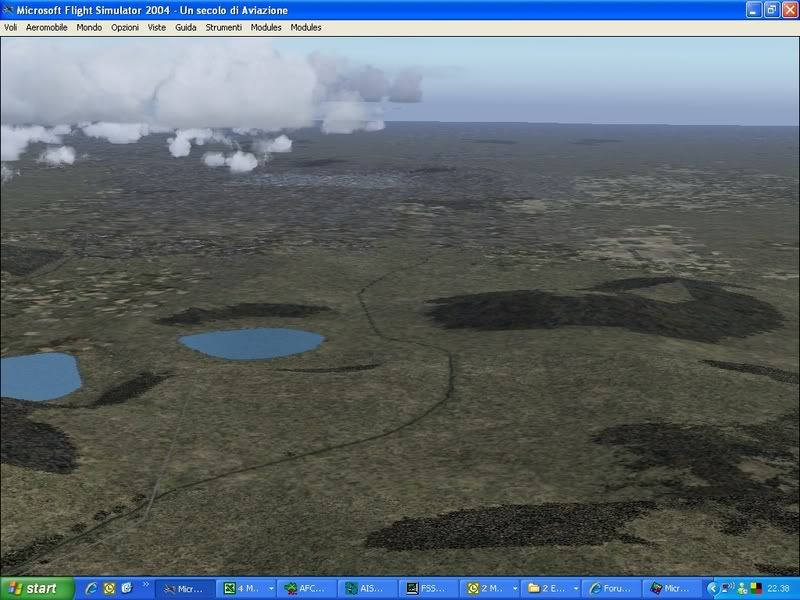Open the Viste menu
Screen dimensions: 800x600
click(157, 28)
